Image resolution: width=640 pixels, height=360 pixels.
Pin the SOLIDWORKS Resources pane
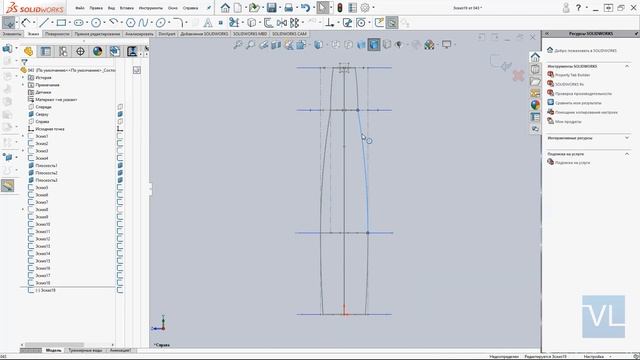636,33
